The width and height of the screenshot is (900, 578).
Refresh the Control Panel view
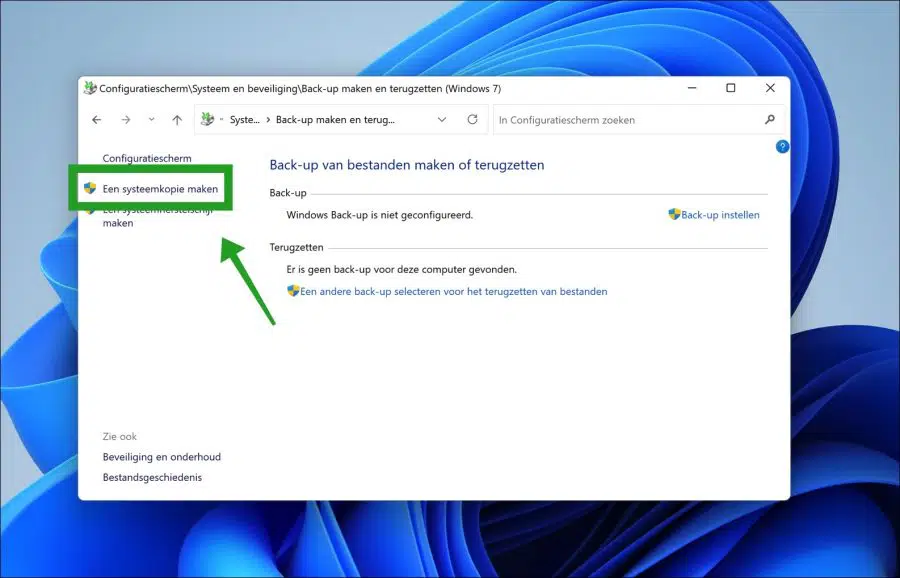(x=472, y=119)
